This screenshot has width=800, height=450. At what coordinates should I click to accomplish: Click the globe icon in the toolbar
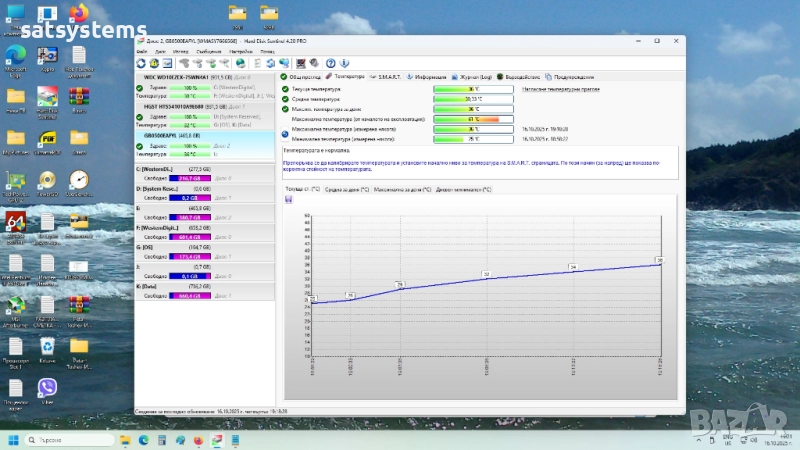click(241, 63)
